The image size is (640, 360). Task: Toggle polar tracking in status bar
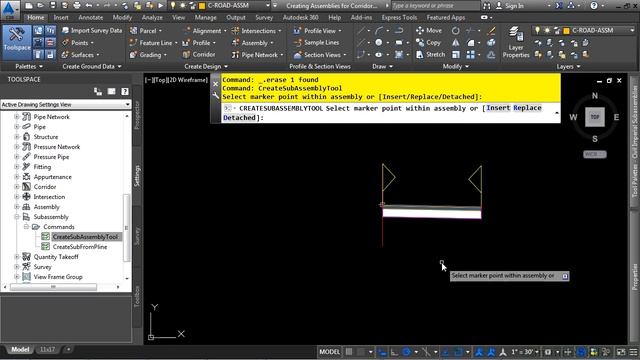pyautogui.click(x=407, y=352)
